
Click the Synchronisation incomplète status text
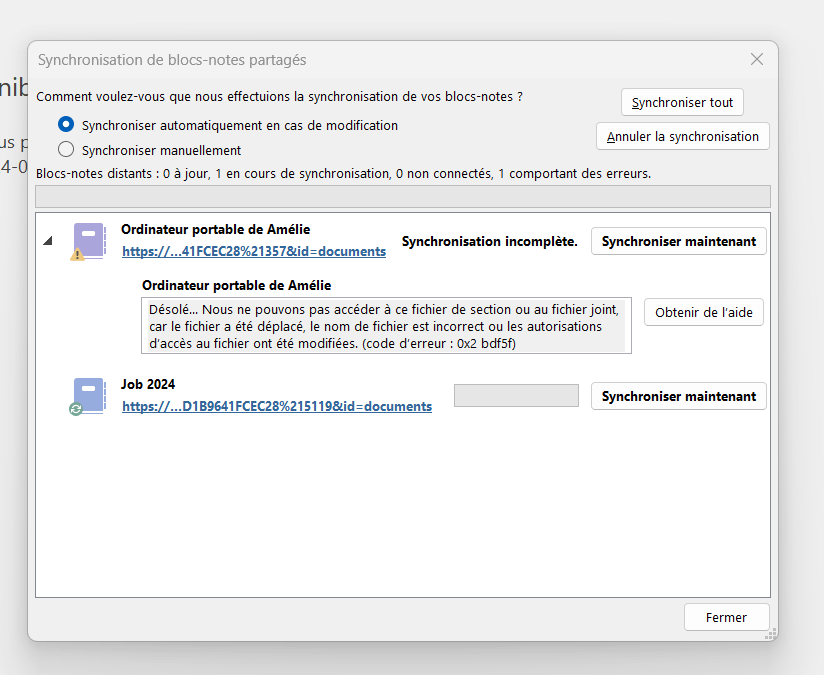click(x=490, y=241)
